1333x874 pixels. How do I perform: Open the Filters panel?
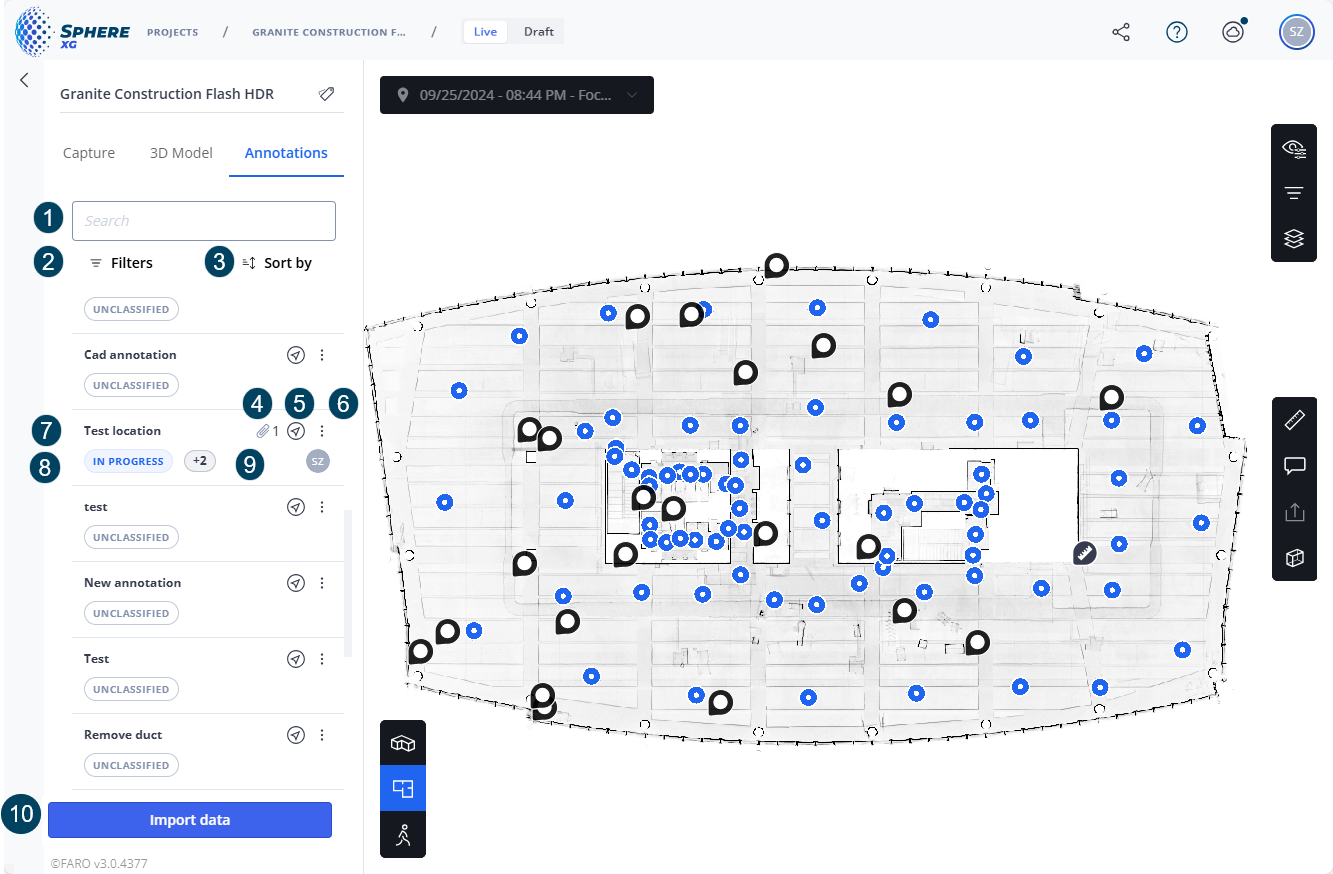click(122, 263)
